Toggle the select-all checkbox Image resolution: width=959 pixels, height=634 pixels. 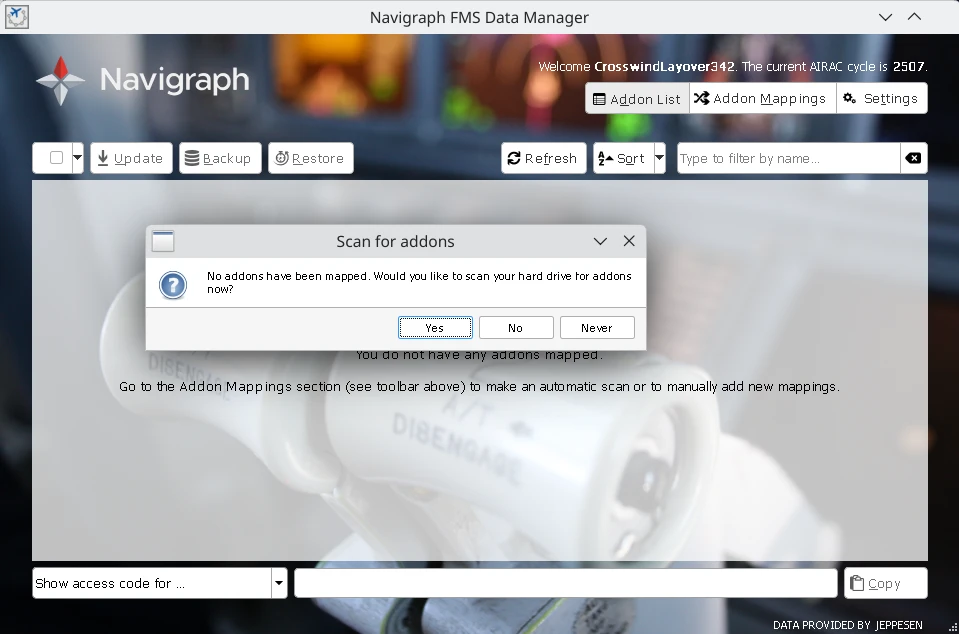56,158
